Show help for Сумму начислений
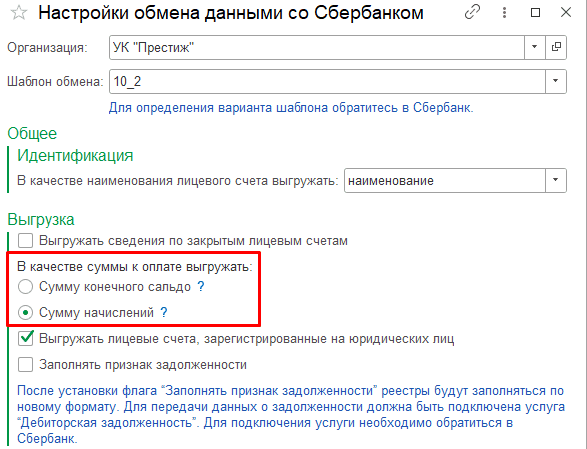The image size is (587, 449). point(164,312)
